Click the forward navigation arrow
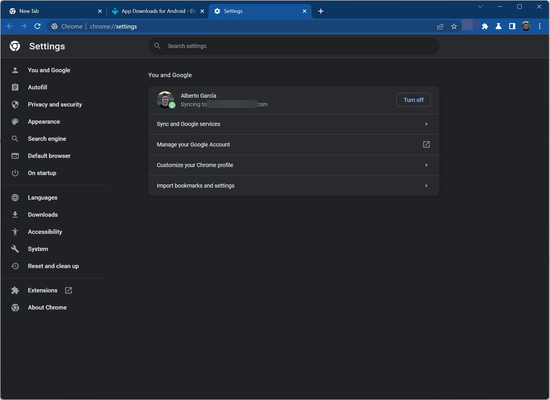The height and width of the screenshot is (400, 550). coord(24,26)
